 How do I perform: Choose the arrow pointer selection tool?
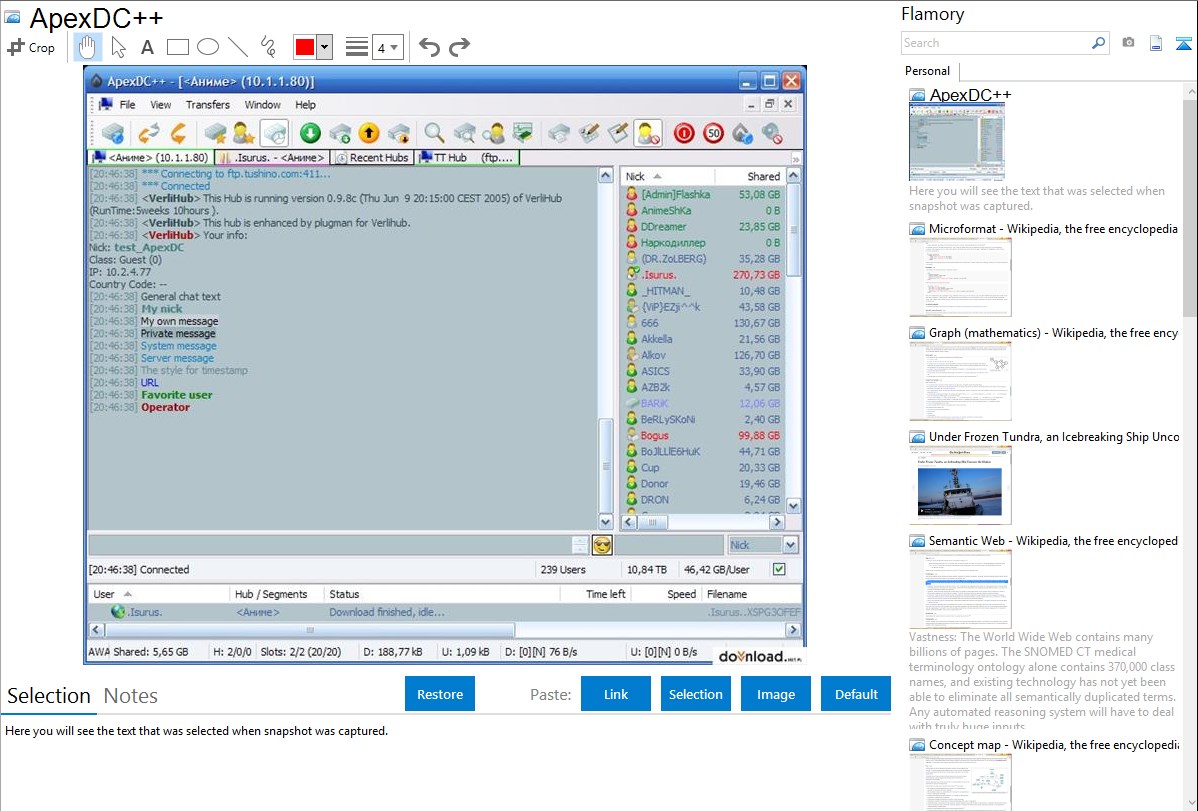coord(118,47)
